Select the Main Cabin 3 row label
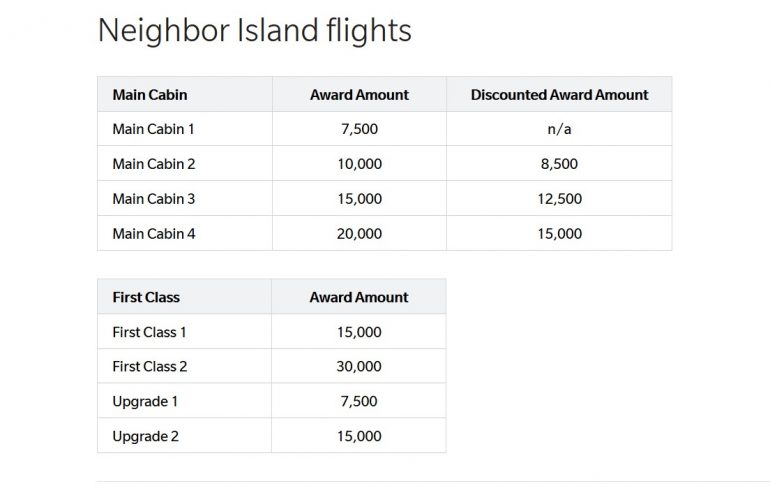The width and height of the screenshot is (770, 495). (x=154, y=199)
